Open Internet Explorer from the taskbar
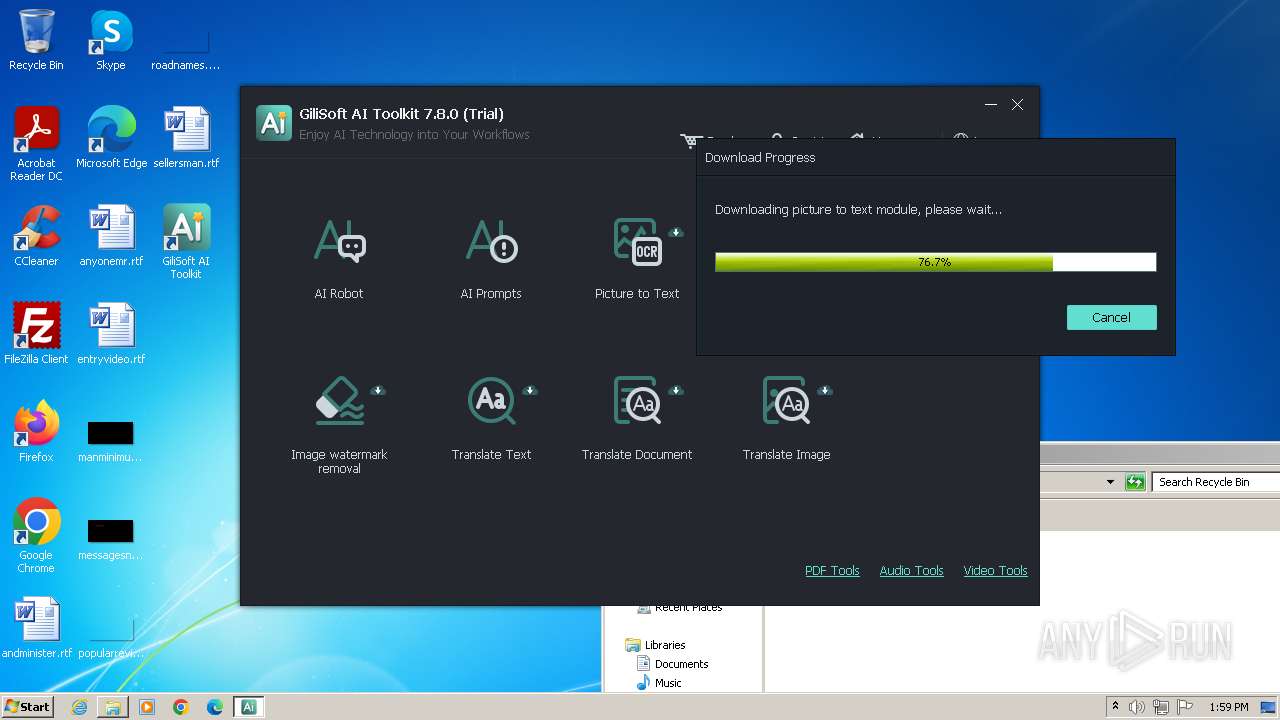Viewport: 1280px width, 720px height. click(x=79, y=707)
